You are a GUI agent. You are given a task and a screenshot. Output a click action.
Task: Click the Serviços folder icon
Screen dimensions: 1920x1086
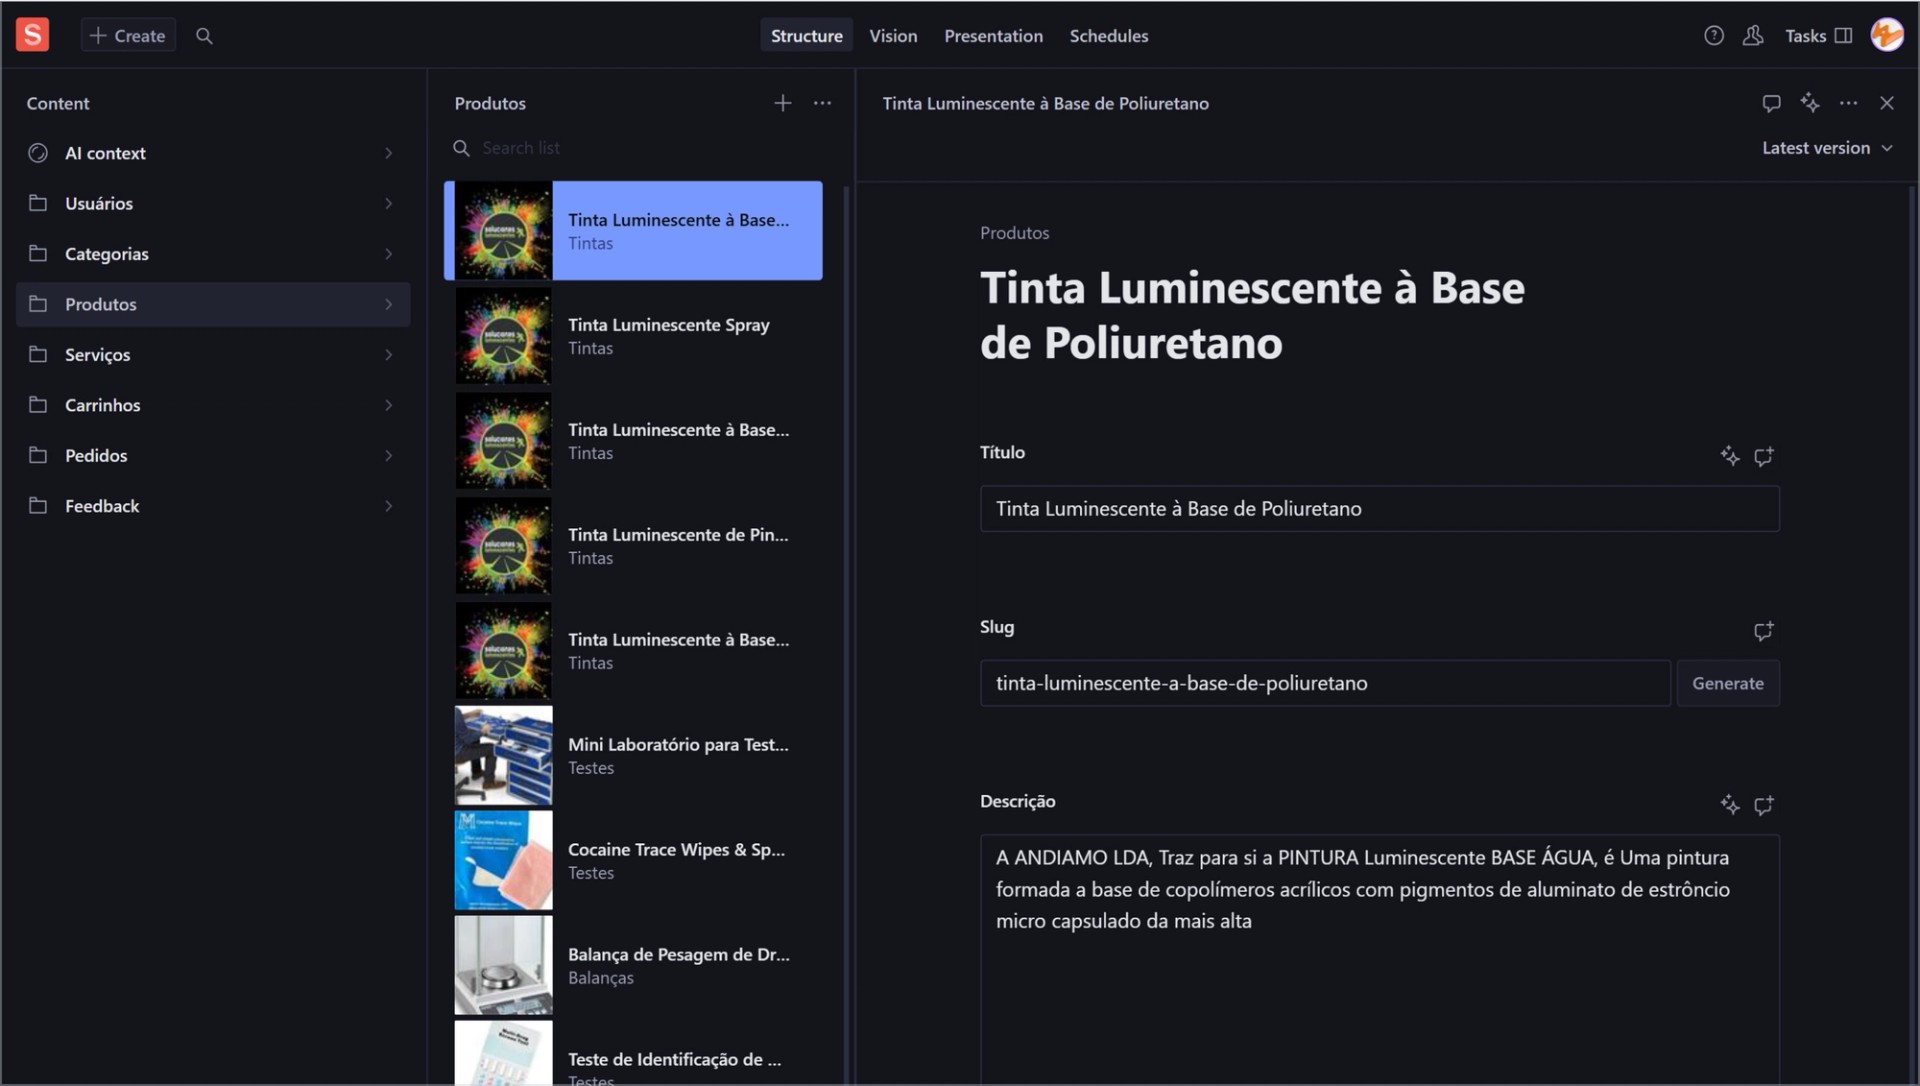pos(38,354)
